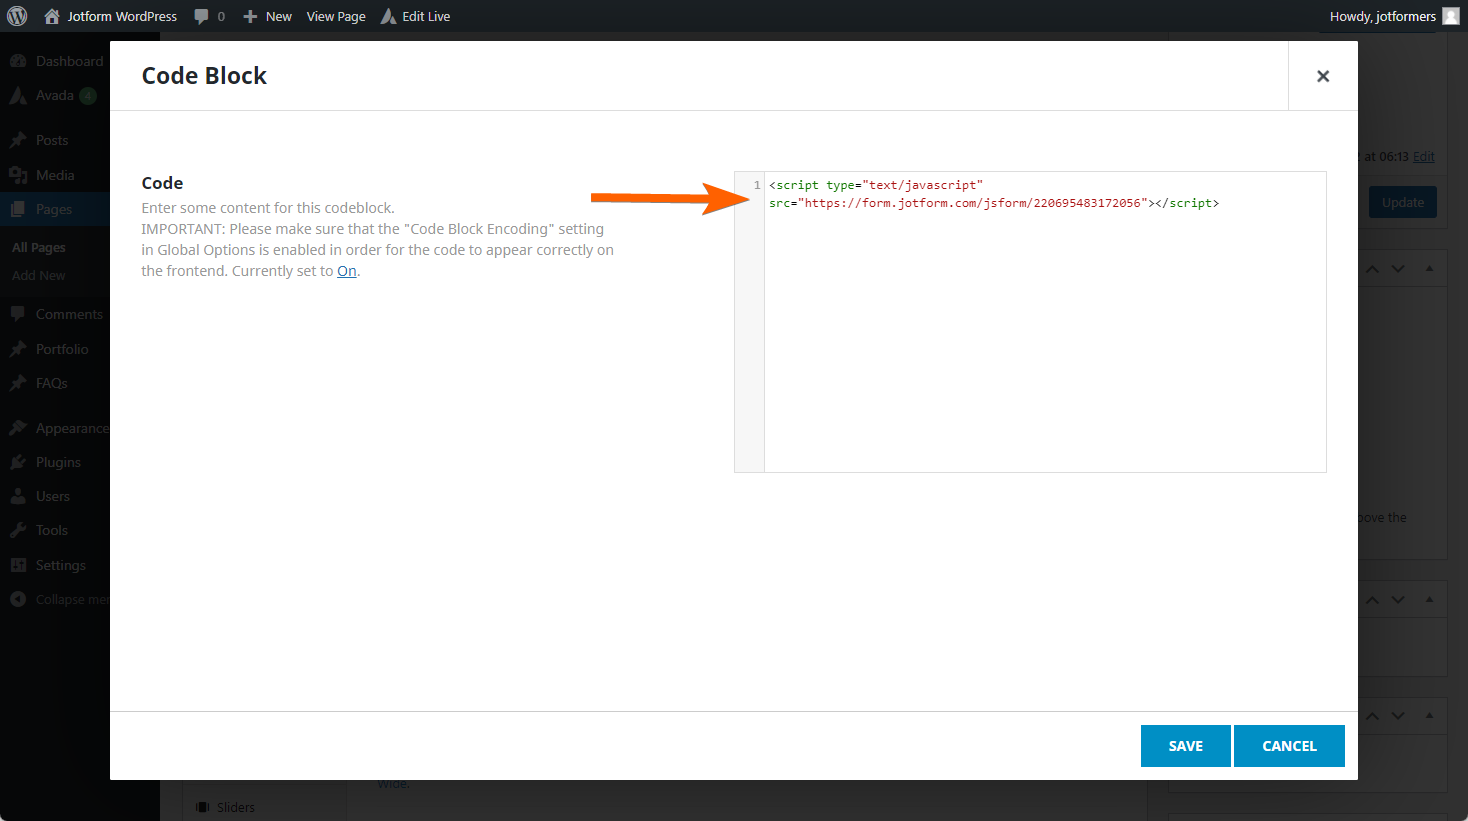Click the Avada logo beside Edit Live
The height and width of the screenshot is (821, 1468).
[x=388, y=16]
